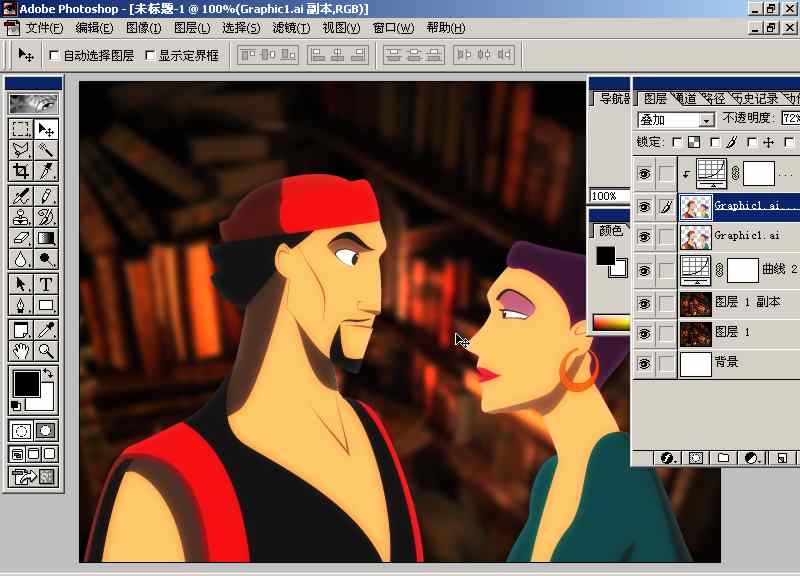Viewport: 800px width, 576px height.
Task: Select the Eraser tool
Action: [x=21, y=238]
